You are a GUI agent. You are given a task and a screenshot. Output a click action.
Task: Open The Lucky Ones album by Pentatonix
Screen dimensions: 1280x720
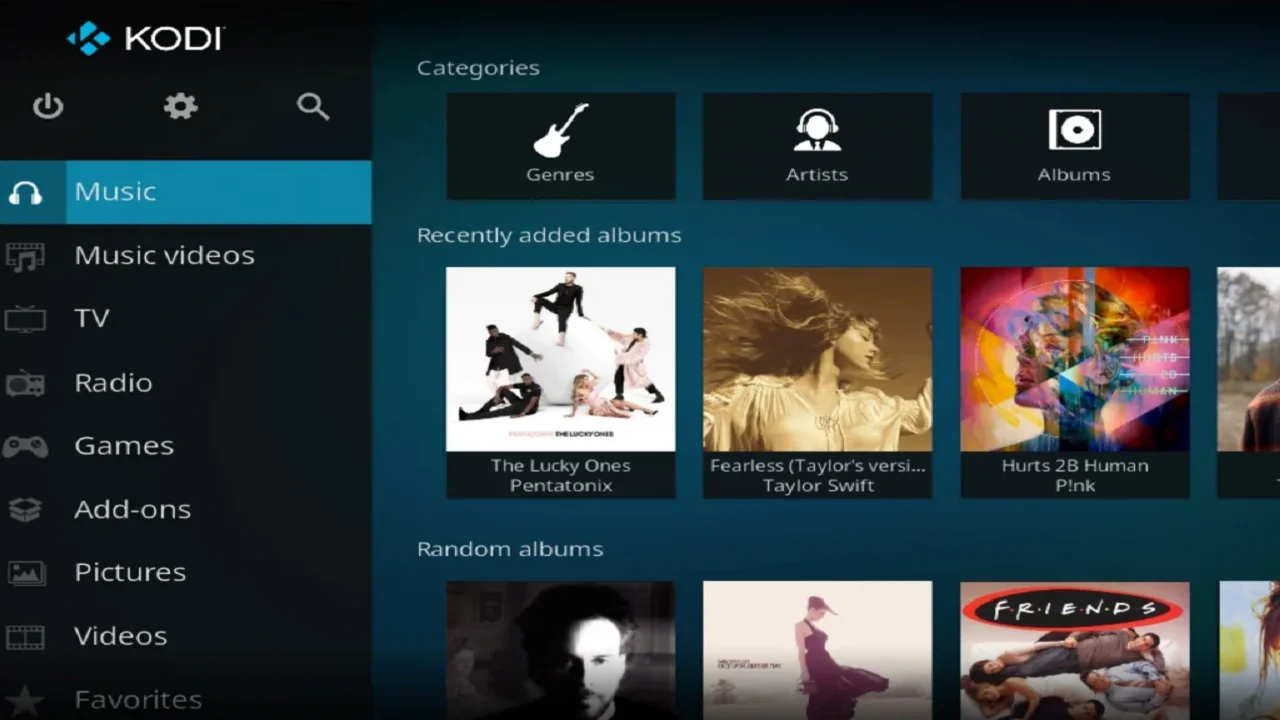560,381
